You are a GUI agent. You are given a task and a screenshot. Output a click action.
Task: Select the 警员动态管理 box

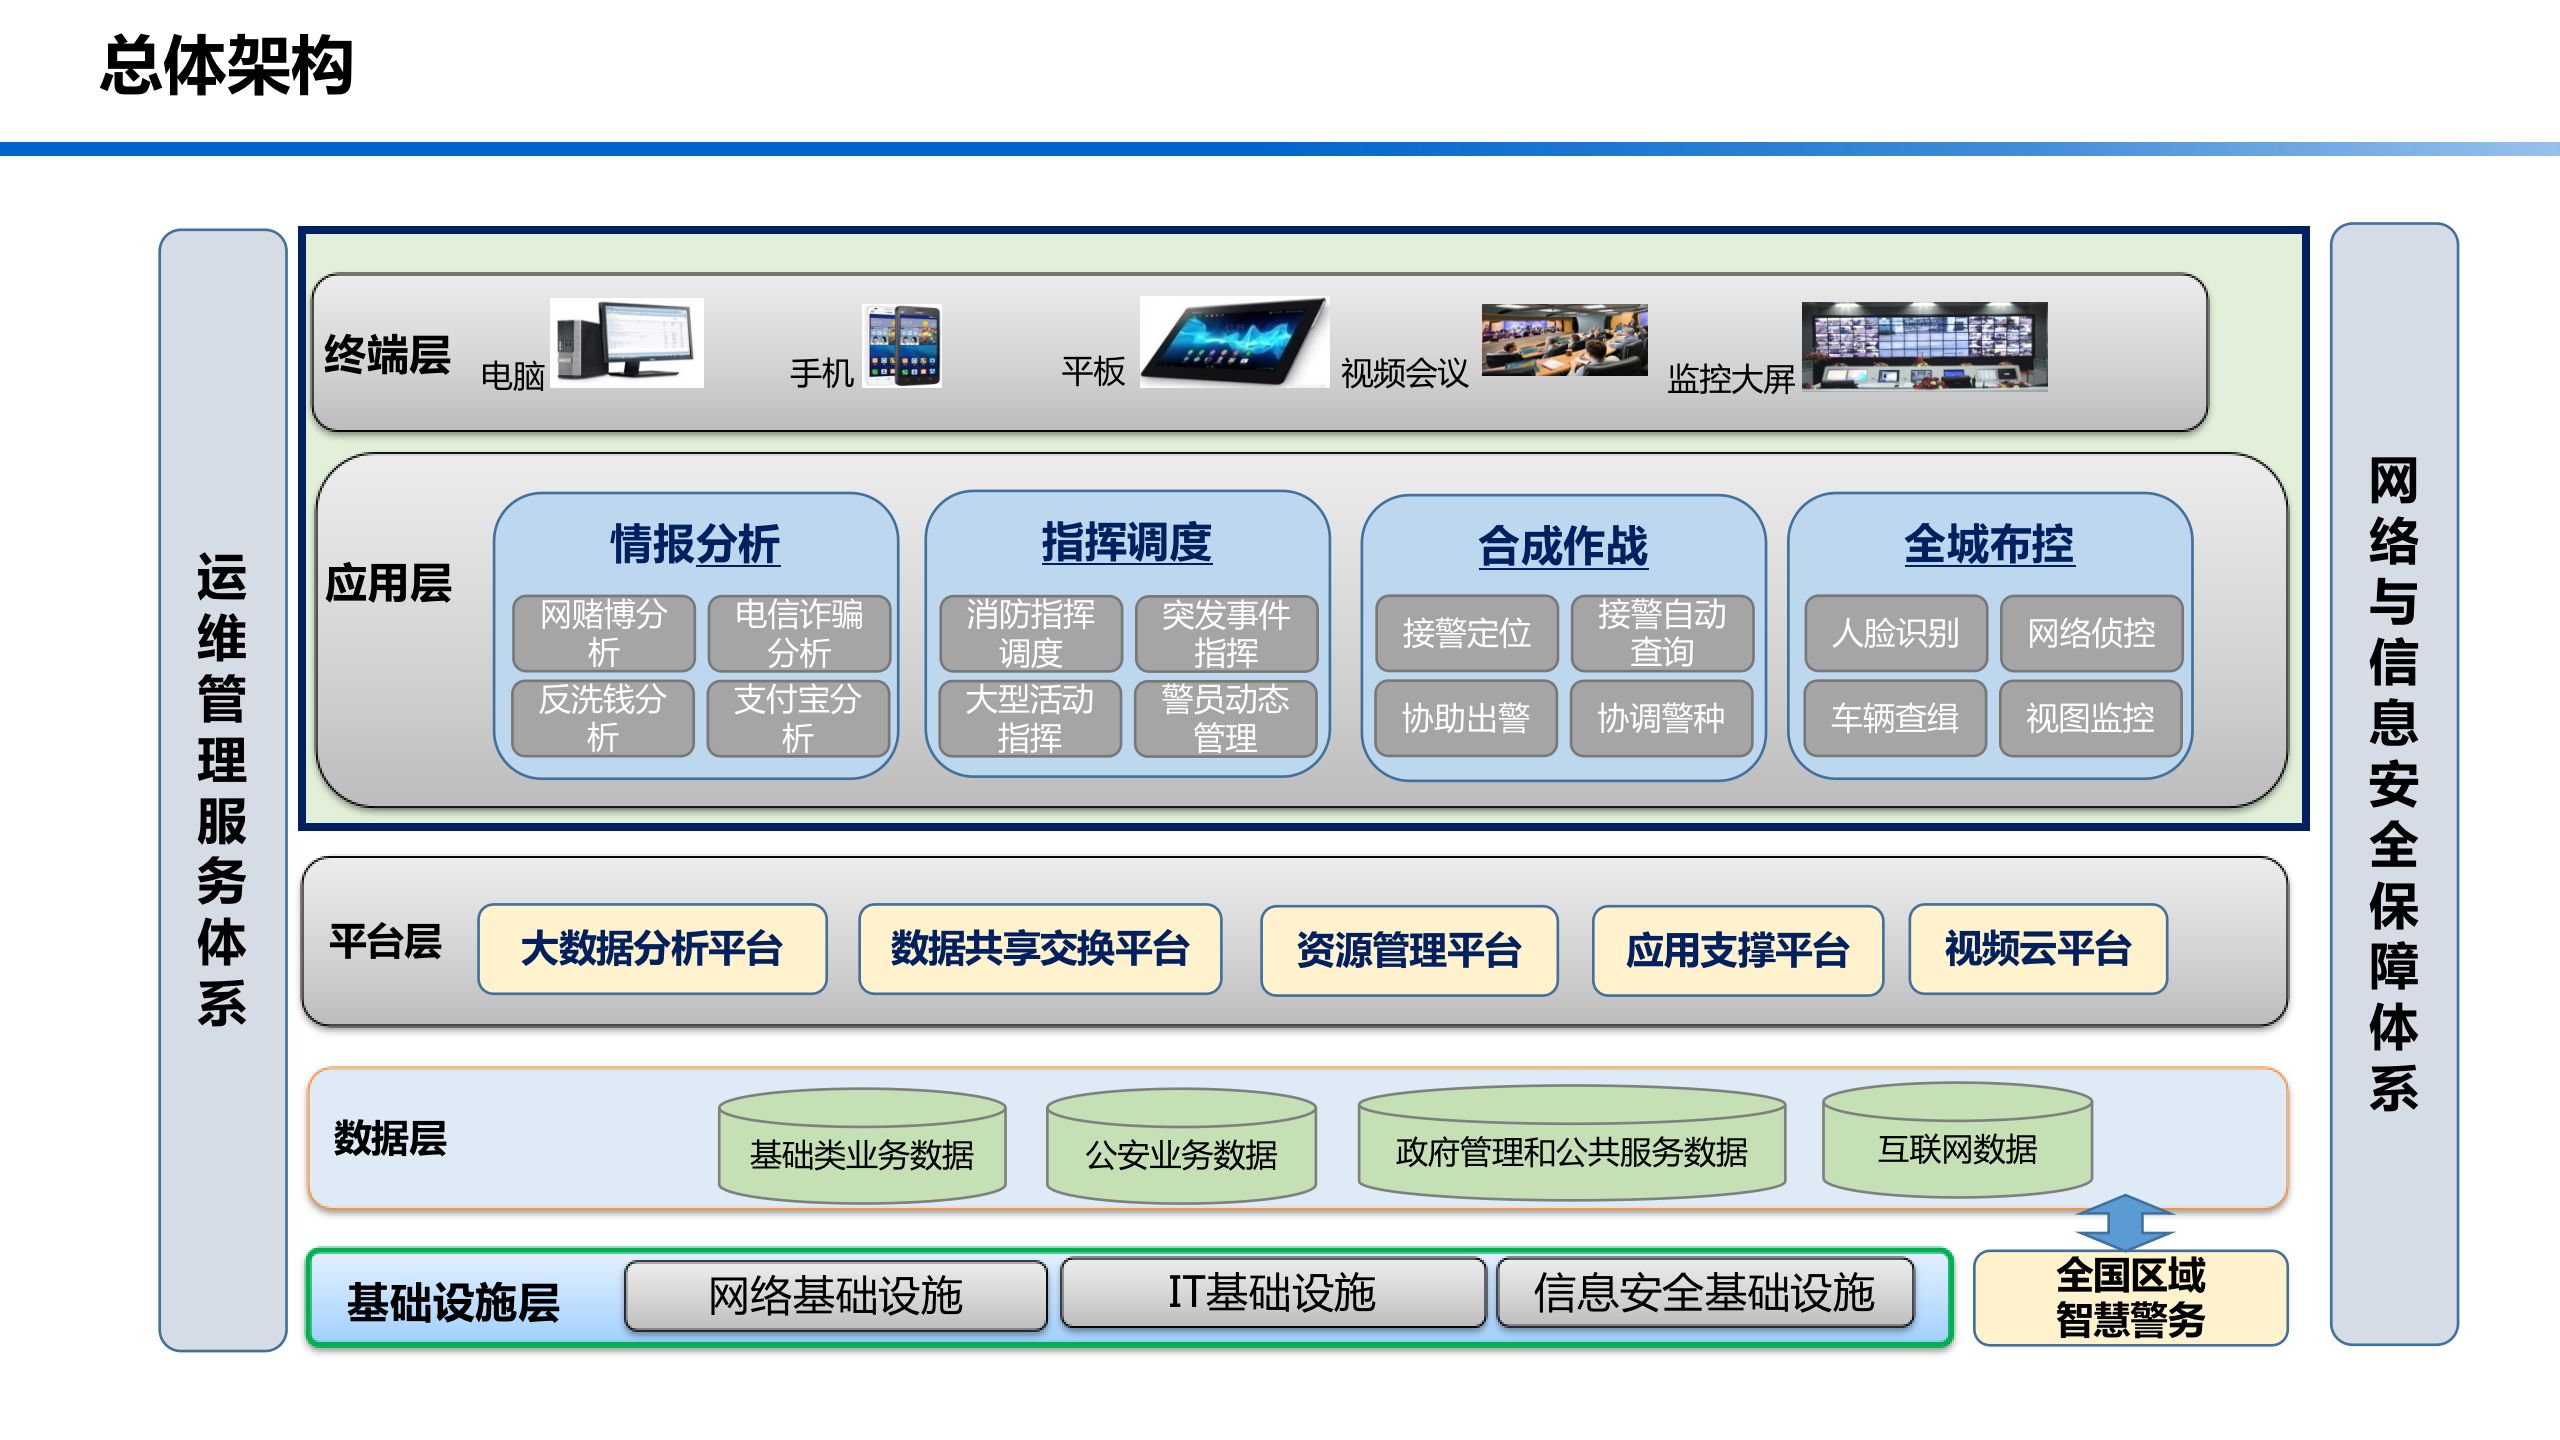tap(1225, 718)
